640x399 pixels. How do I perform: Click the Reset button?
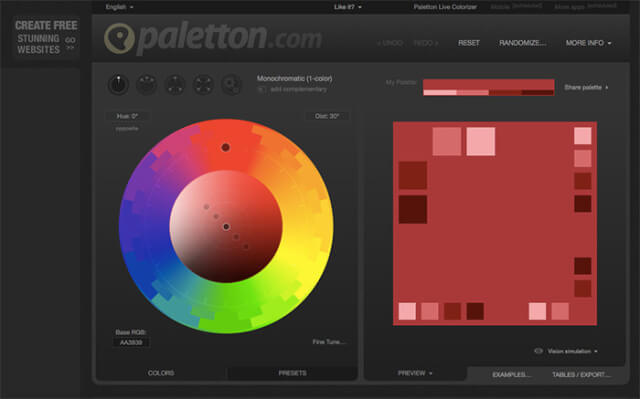tap(469, 43)
